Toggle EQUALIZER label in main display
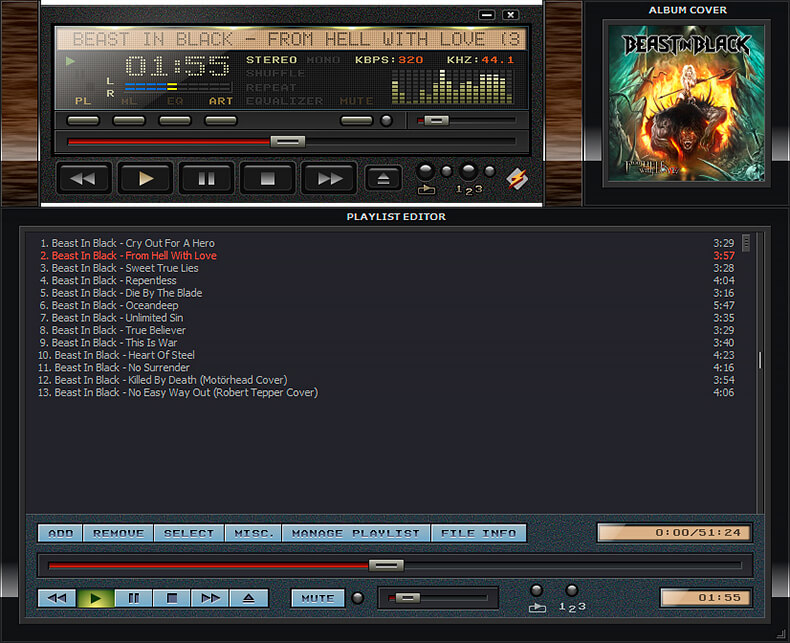The height and width of the screenshot is (643, 790). tap(284, 101)
